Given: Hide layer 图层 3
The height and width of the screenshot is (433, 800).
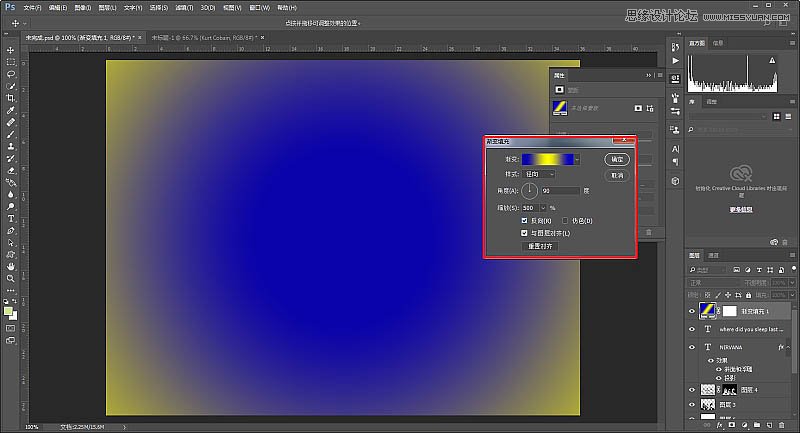Looking at the screenshot, I should [692, 404].
